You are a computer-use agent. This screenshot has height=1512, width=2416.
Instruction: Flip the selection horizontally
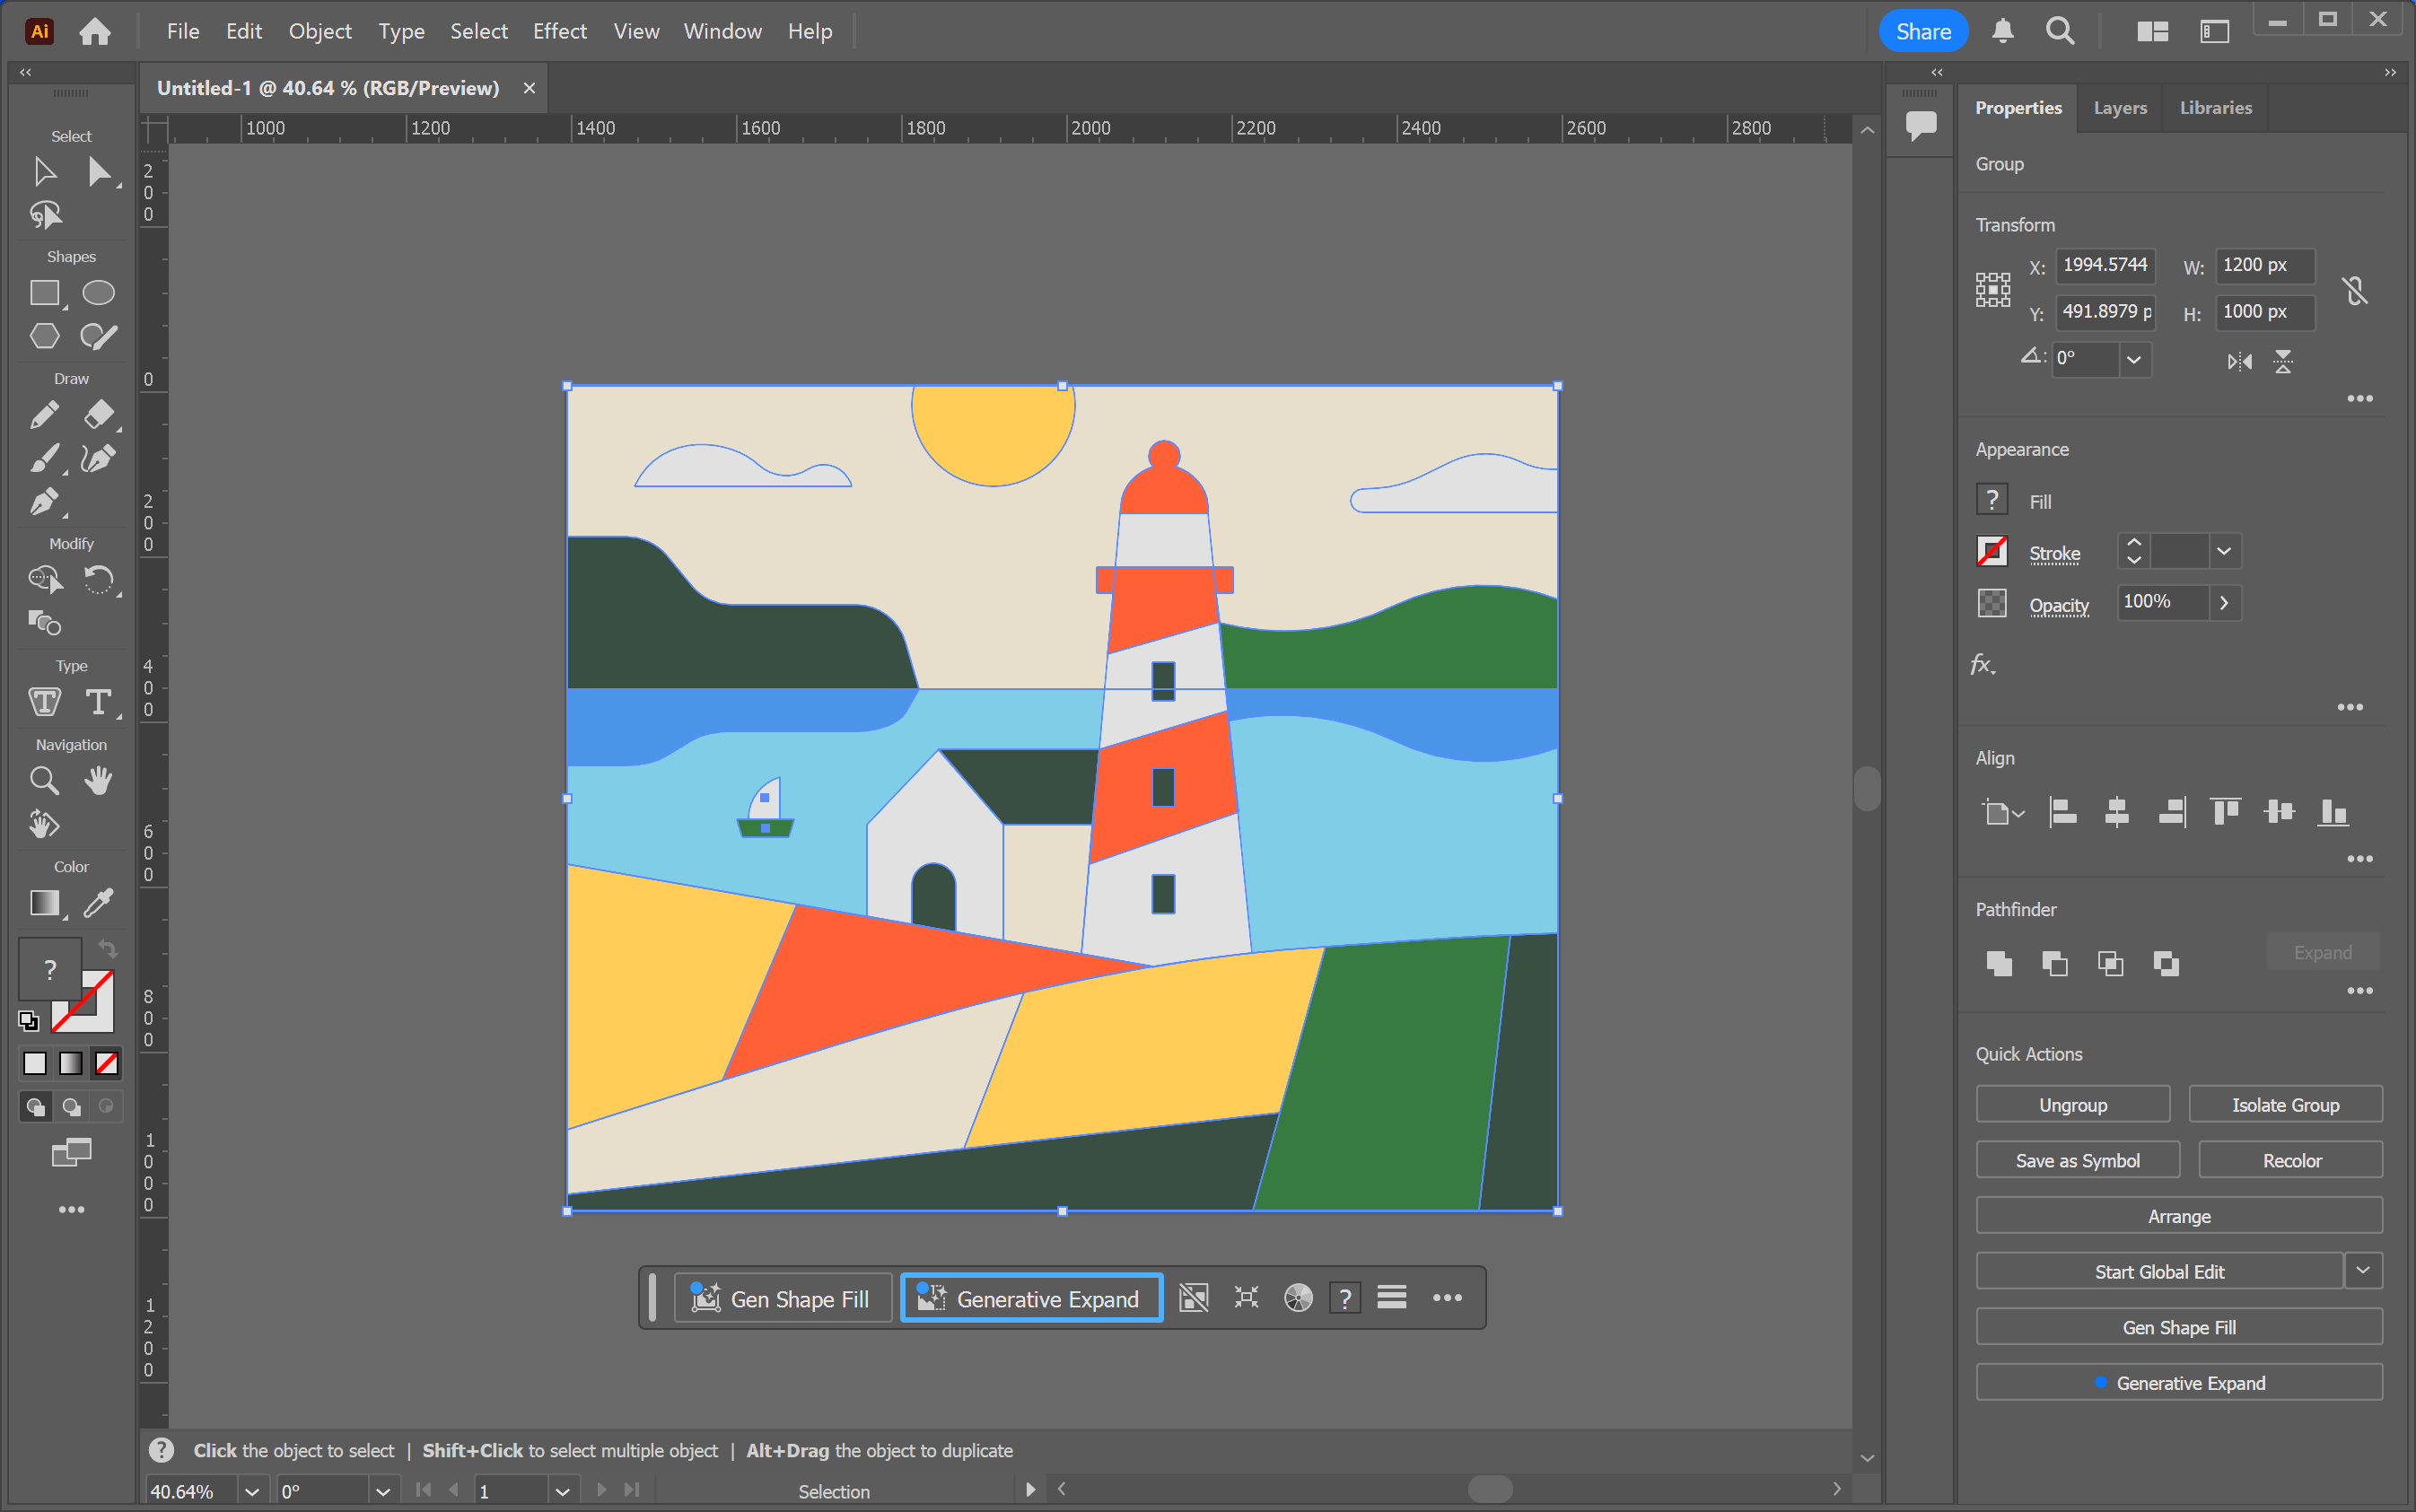point(2240,362)
